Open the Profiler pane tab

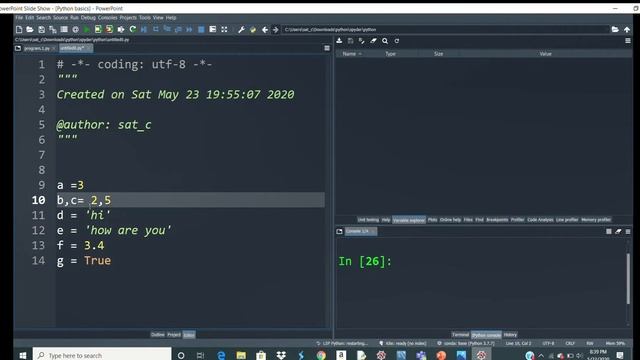[x=517, y=220]
